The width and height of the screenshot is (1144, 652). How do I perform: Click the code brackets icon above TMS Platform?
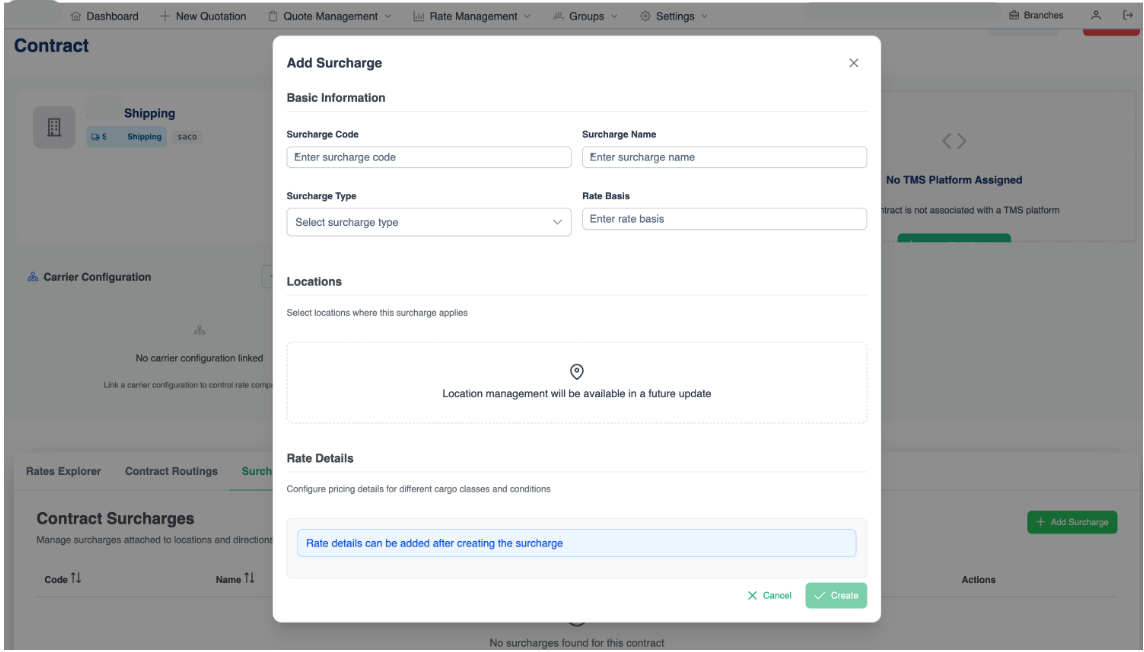tap(954, 142)
